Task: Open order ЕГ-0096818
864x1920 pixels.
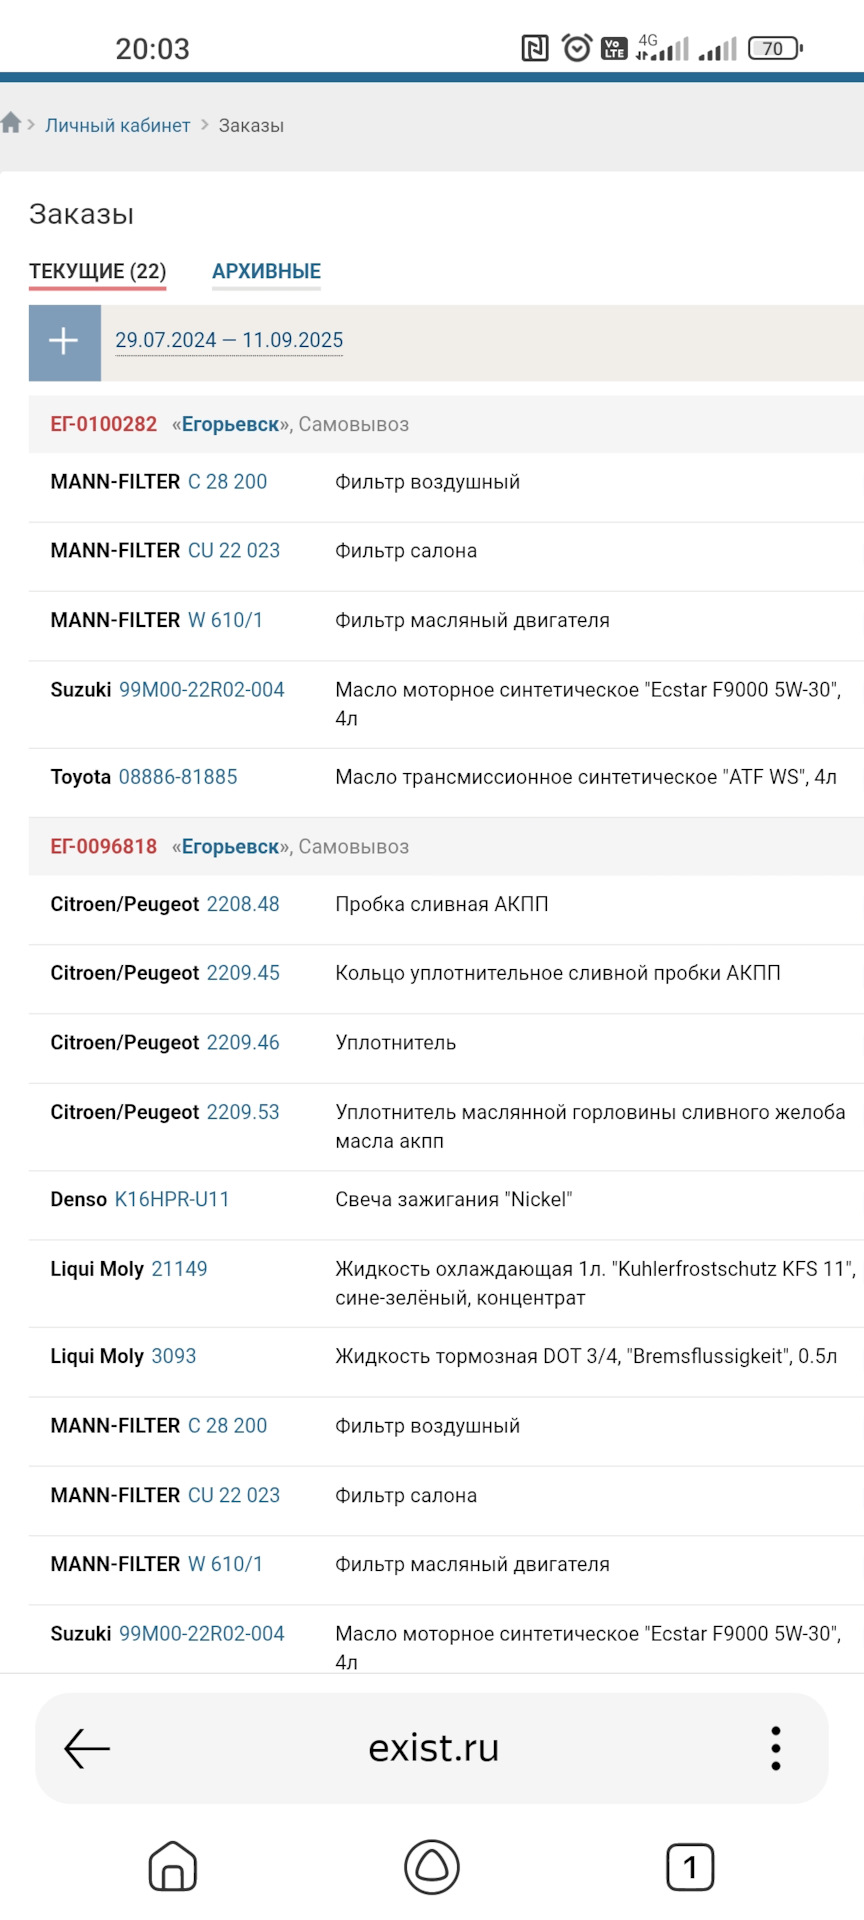Action: [104, 847]
